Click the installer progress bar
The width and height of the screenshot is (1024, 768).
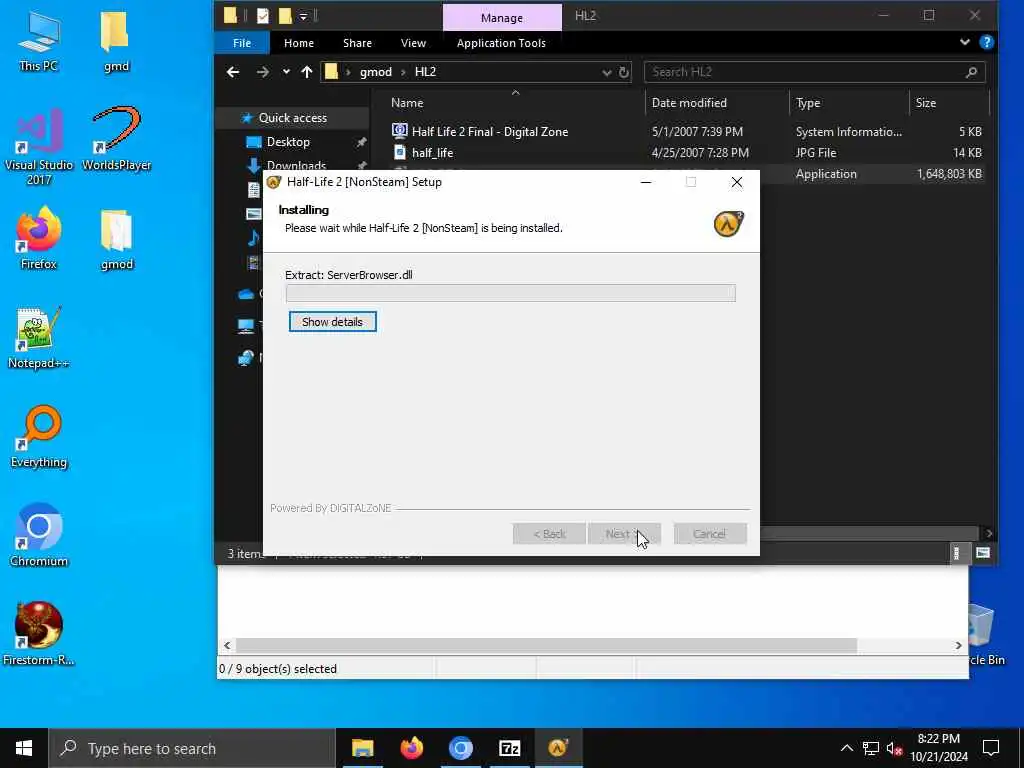point(511,293)
